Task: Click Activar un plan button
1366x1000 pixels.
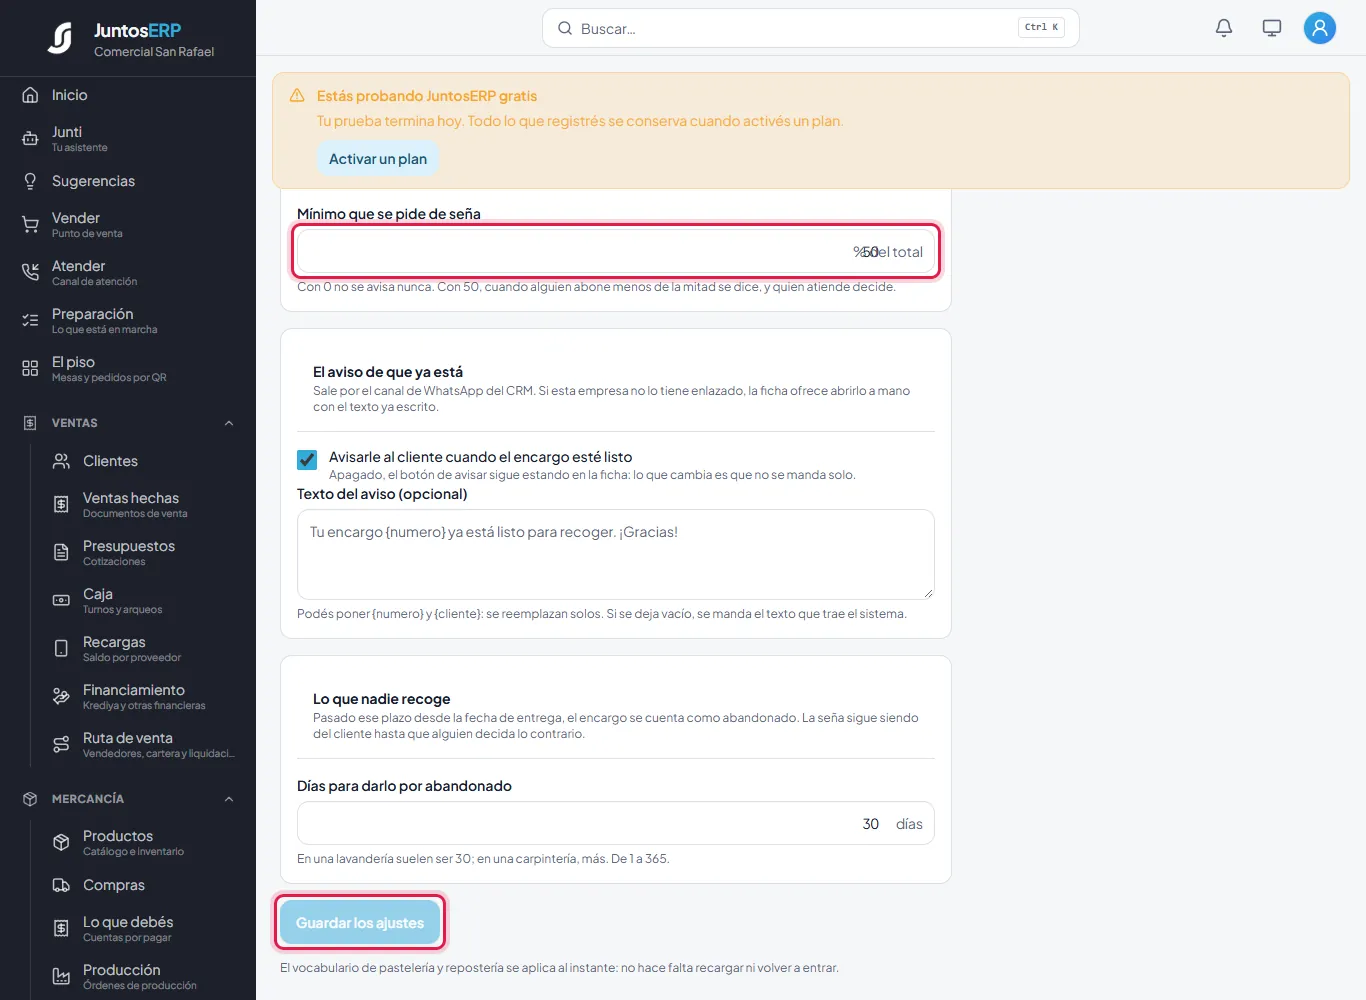Action: (x=378, y=159)
